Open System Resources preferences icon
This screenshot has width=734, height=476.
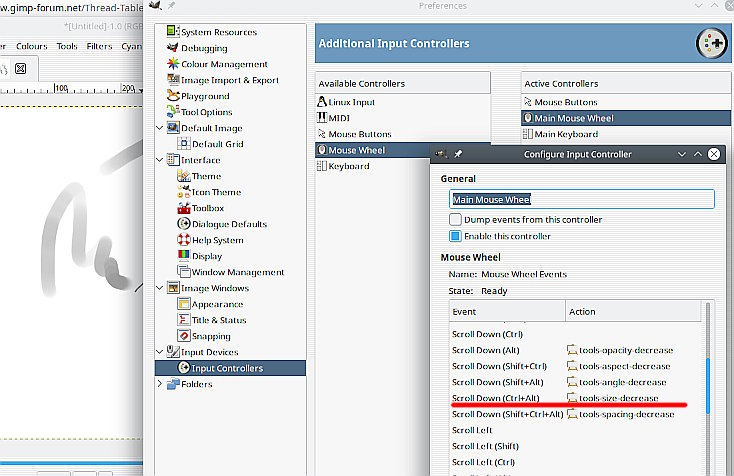pos(172,31)
